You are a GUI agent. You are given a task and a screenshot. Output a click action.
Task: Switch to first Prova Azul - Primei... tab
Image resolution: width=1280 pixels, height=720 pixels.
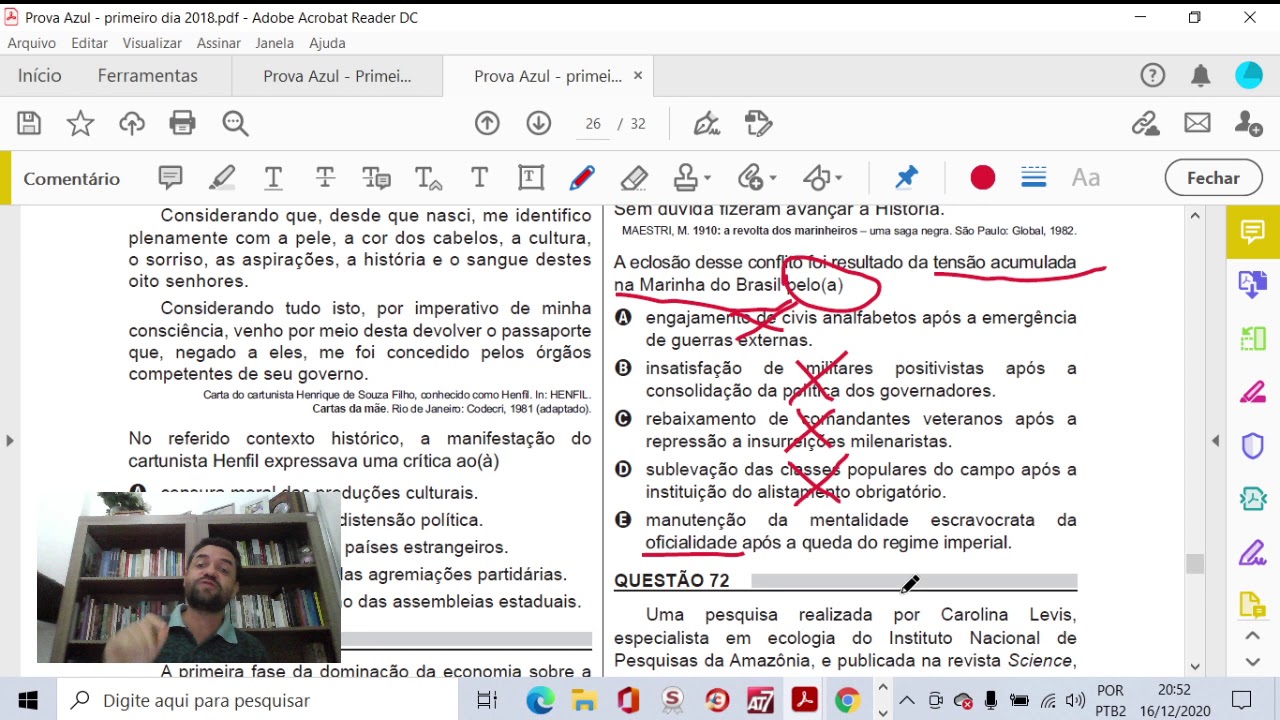coord(337,76)
